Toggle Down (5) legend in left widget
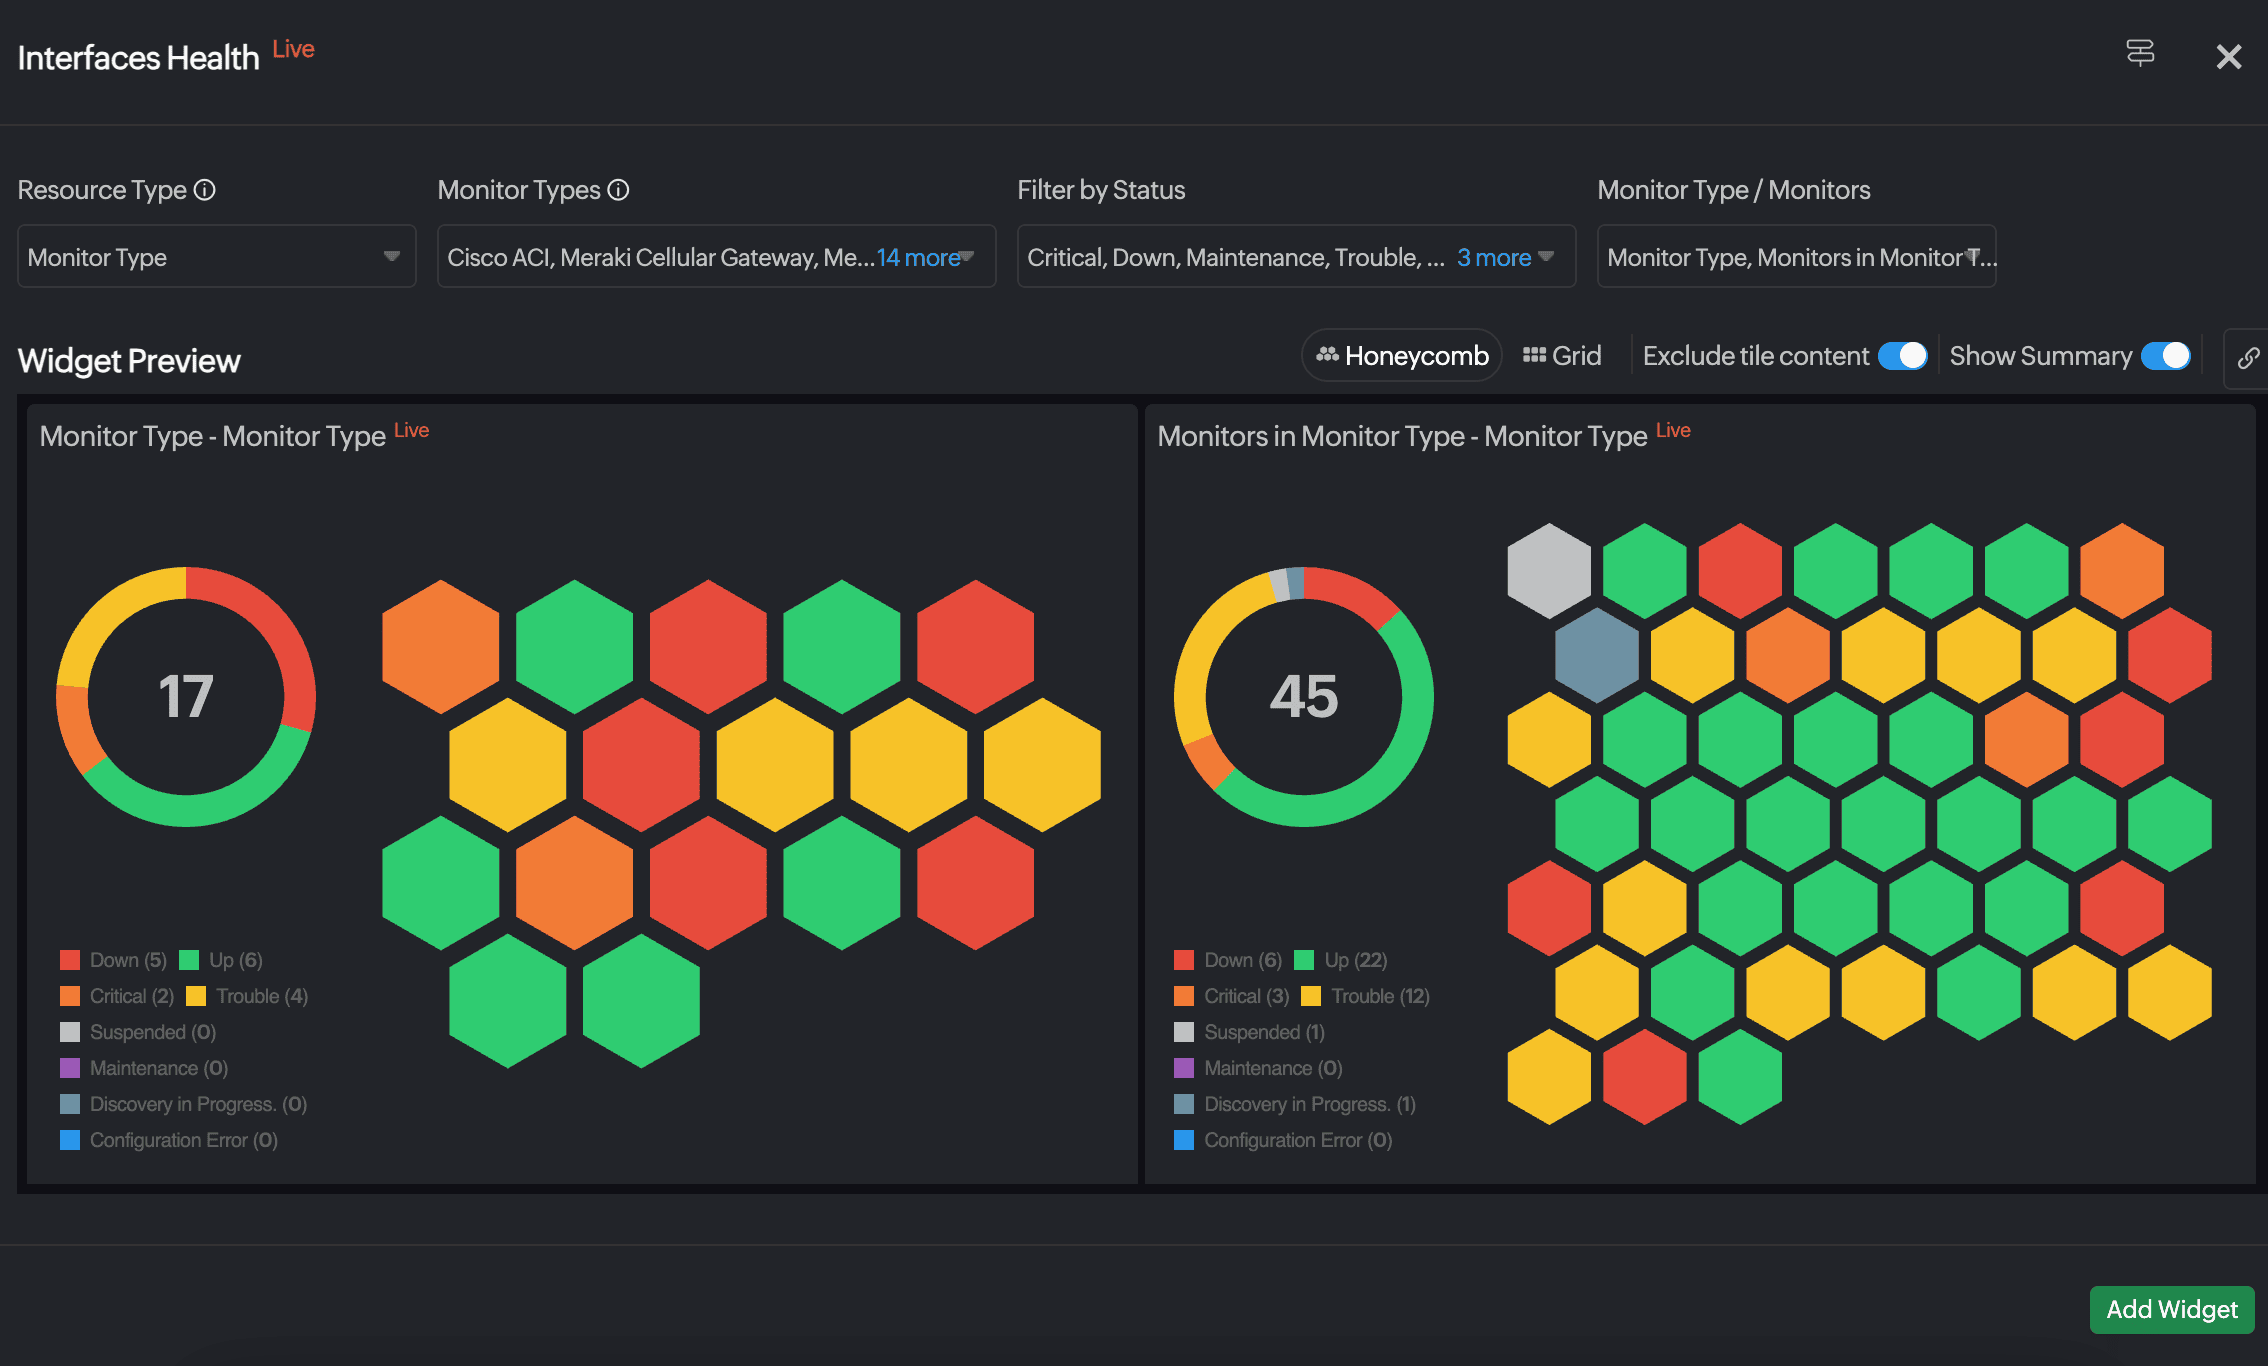This screenshot has width=2268, height=1366. tap(113, 960)
